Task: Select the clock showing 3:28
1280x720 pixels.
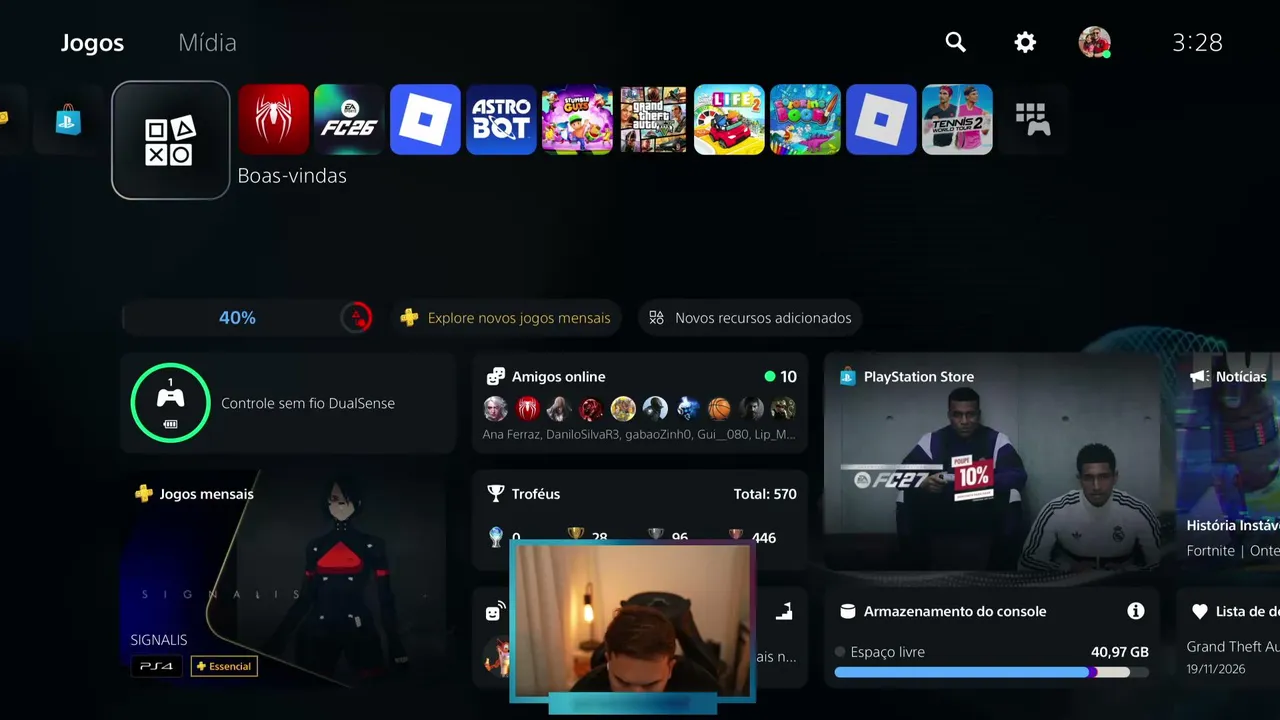Action: (x=1197, y=42)
